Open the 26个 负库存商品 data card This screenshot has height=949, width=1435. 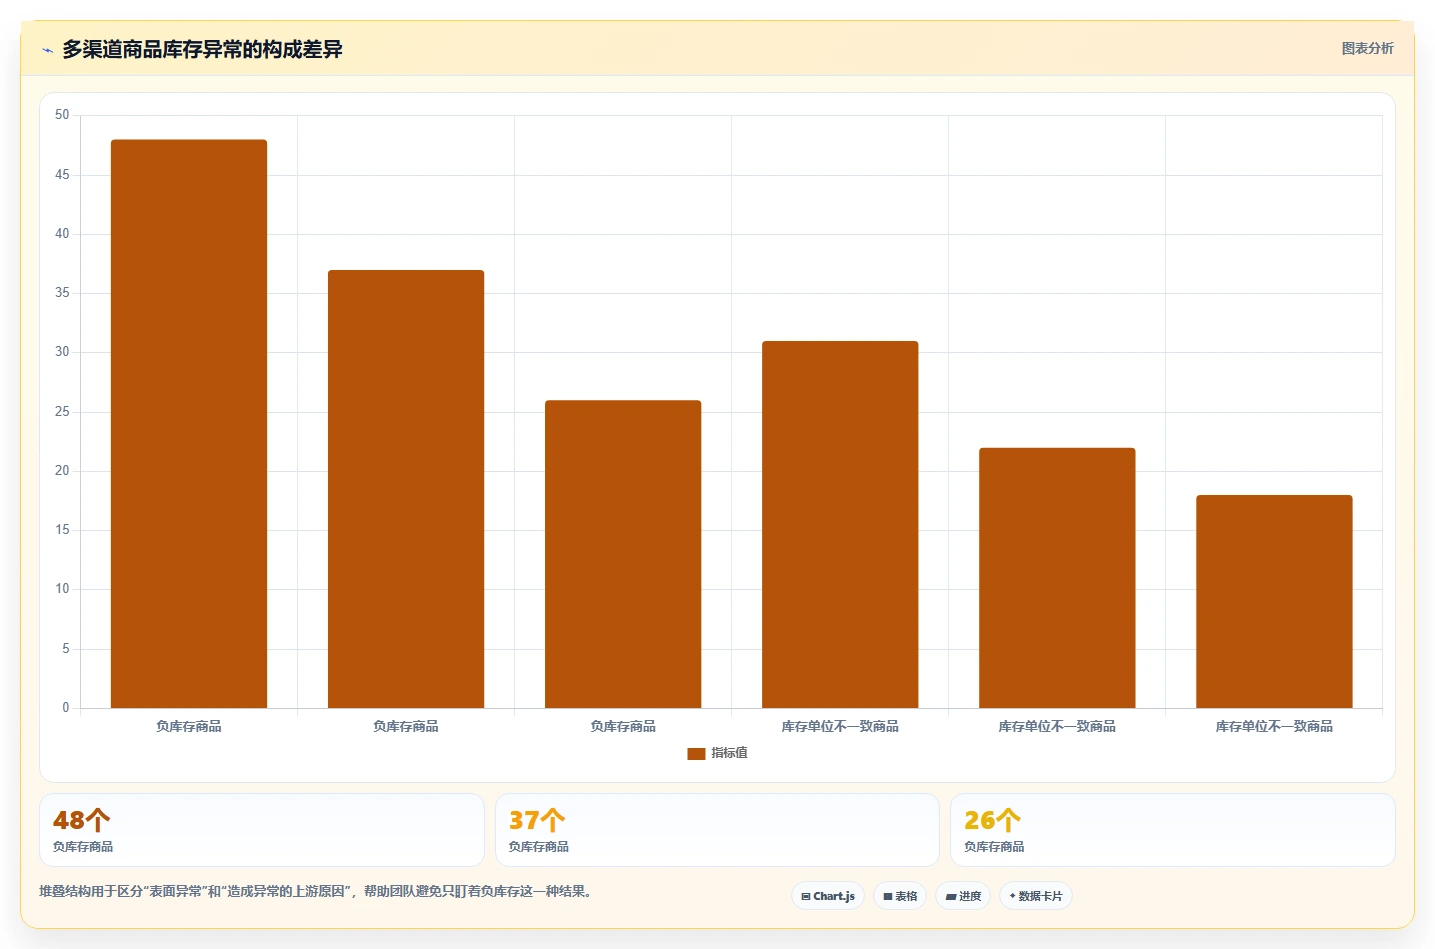click(x=1172, y=830)
